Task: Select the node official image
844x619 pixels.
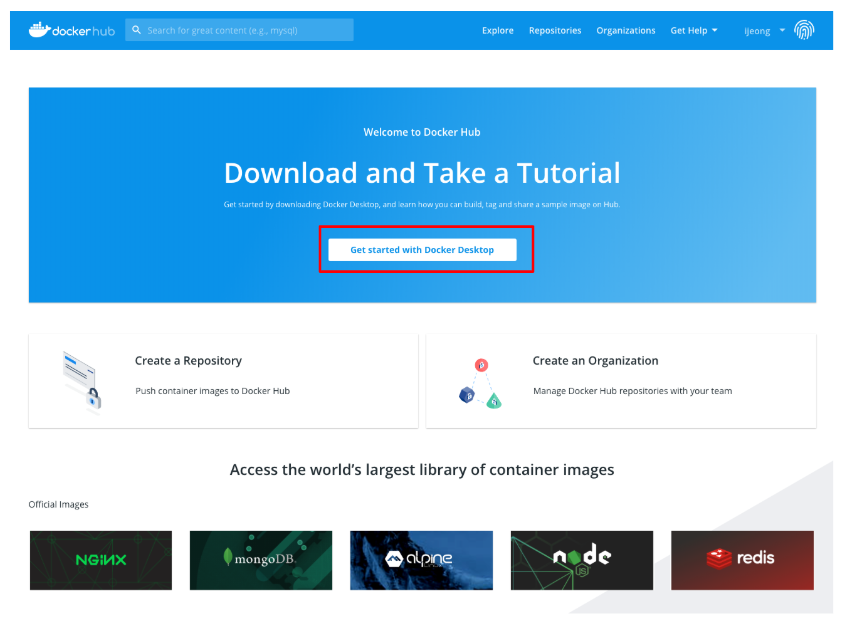Action: click(x=582, y=560)
